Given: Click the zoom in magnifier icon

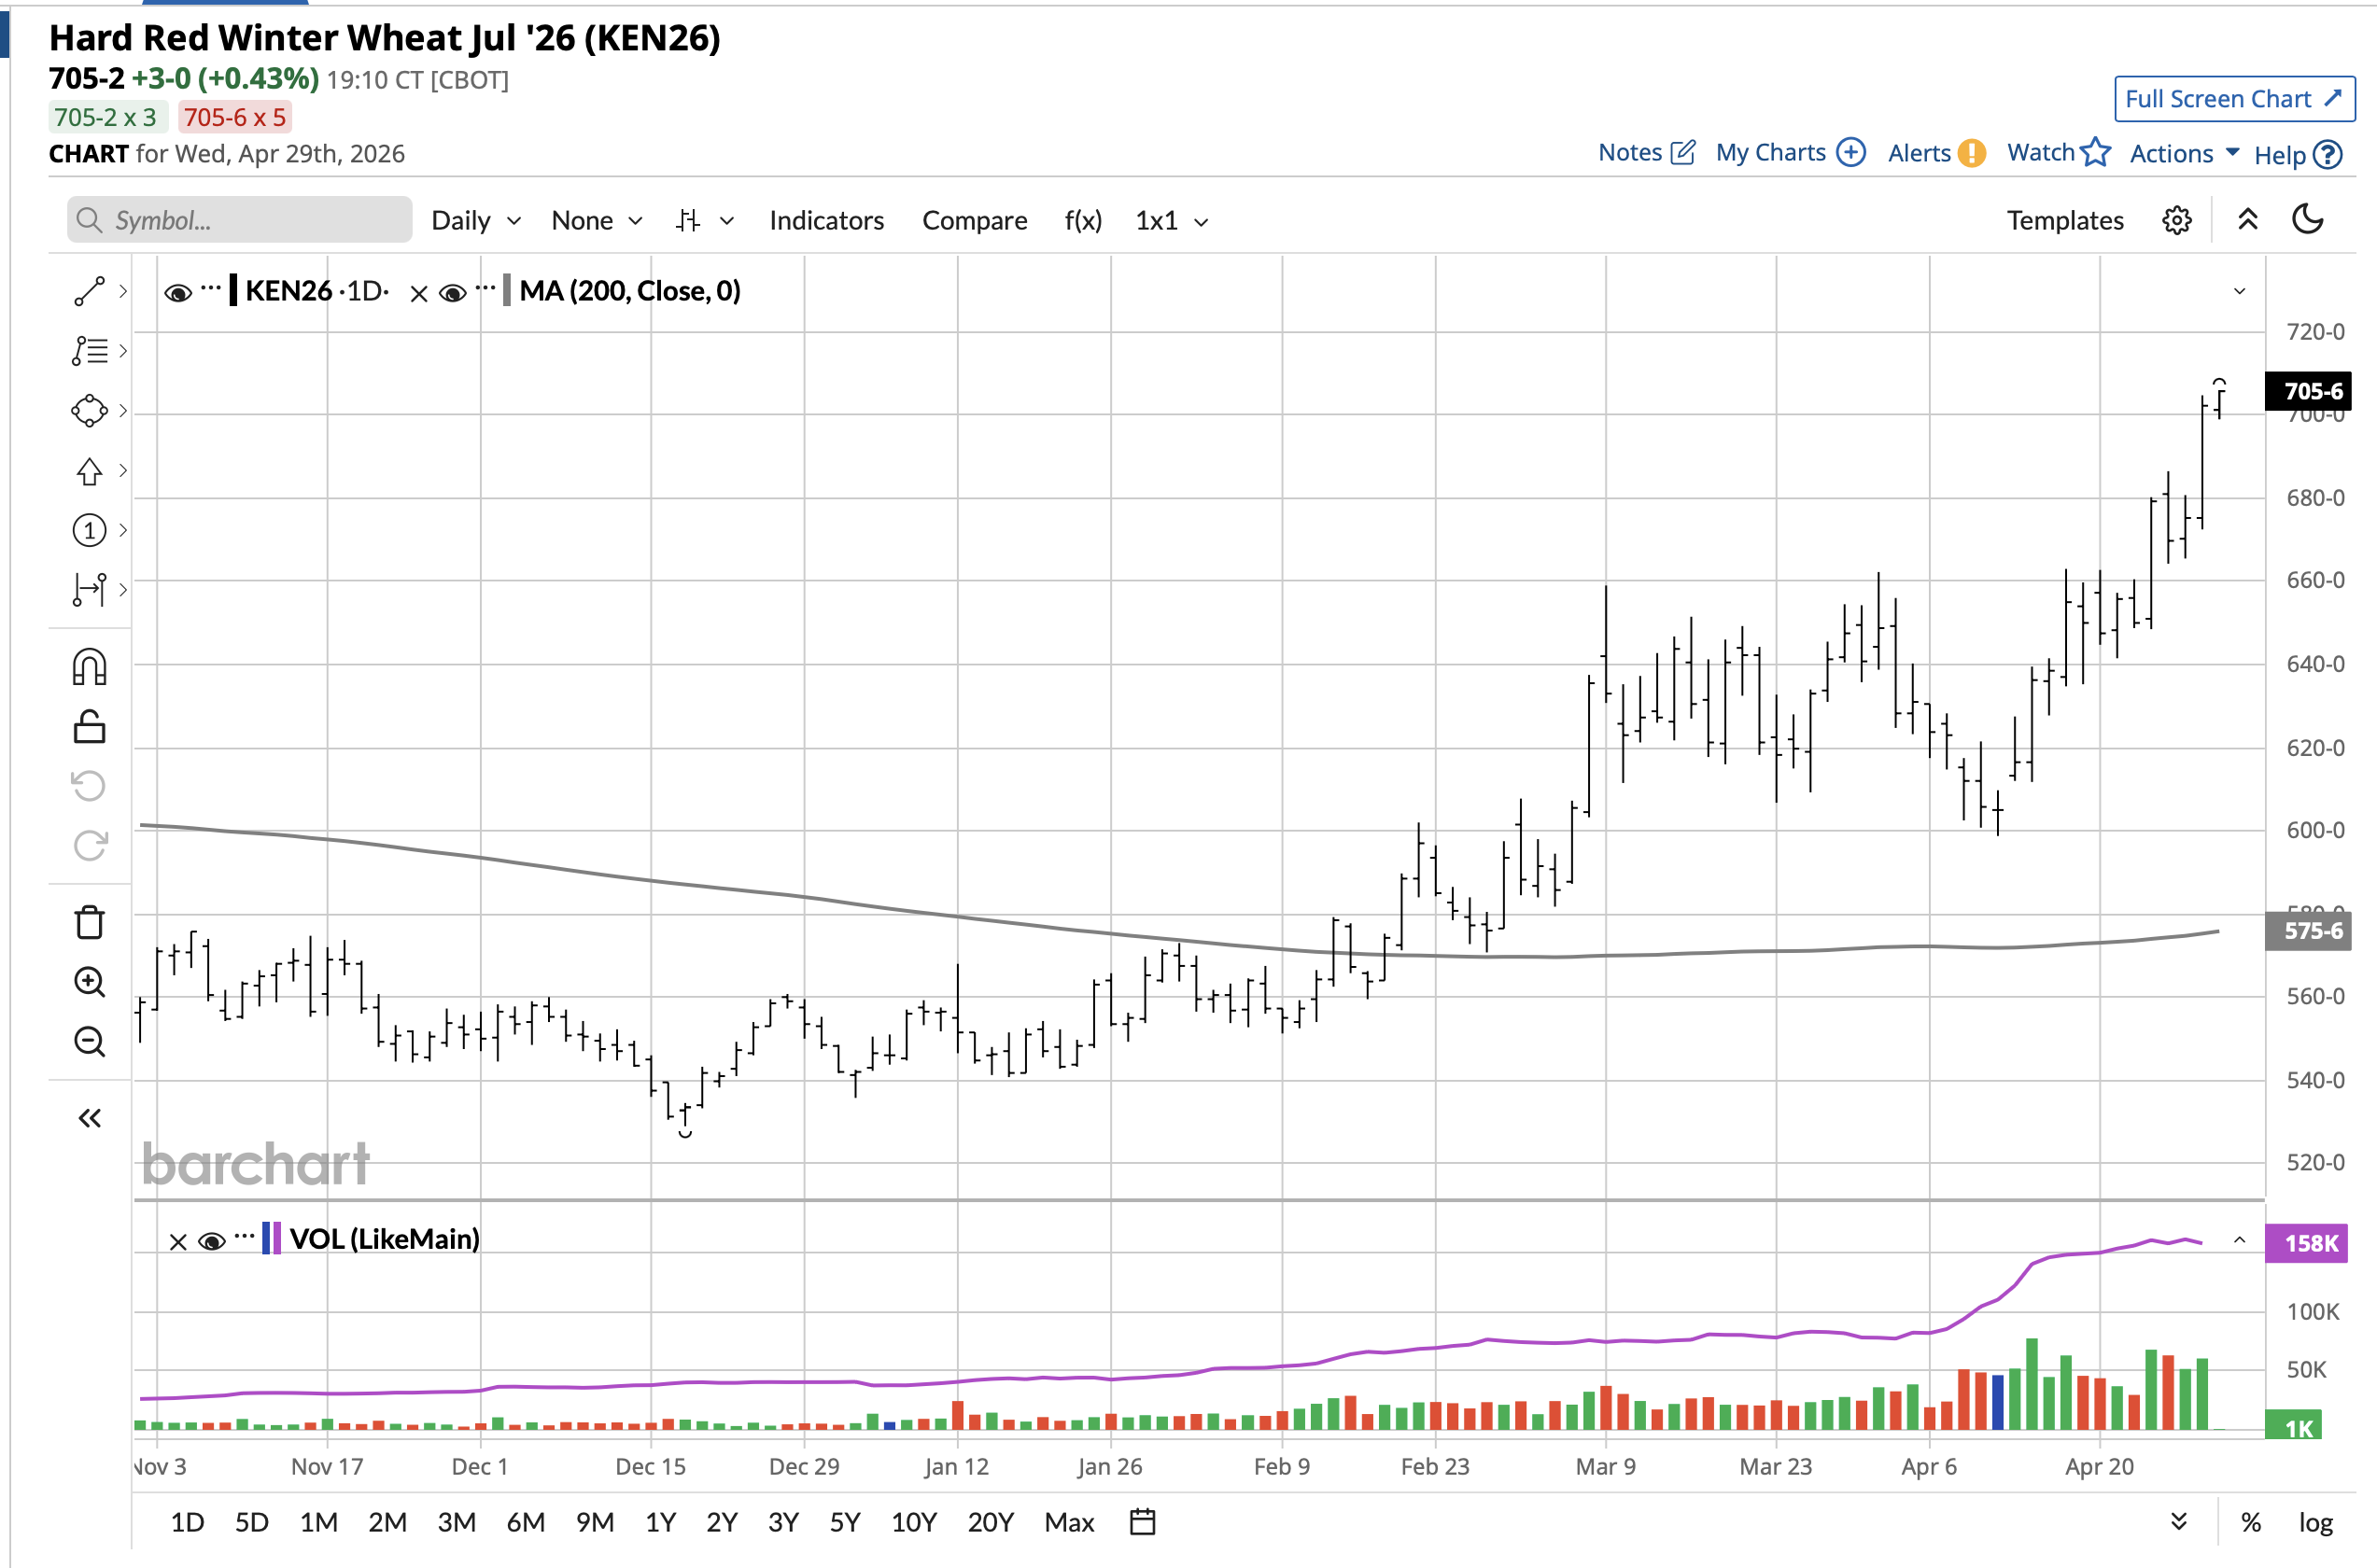Looking at the screenshot, I should (x=89, y=982).
